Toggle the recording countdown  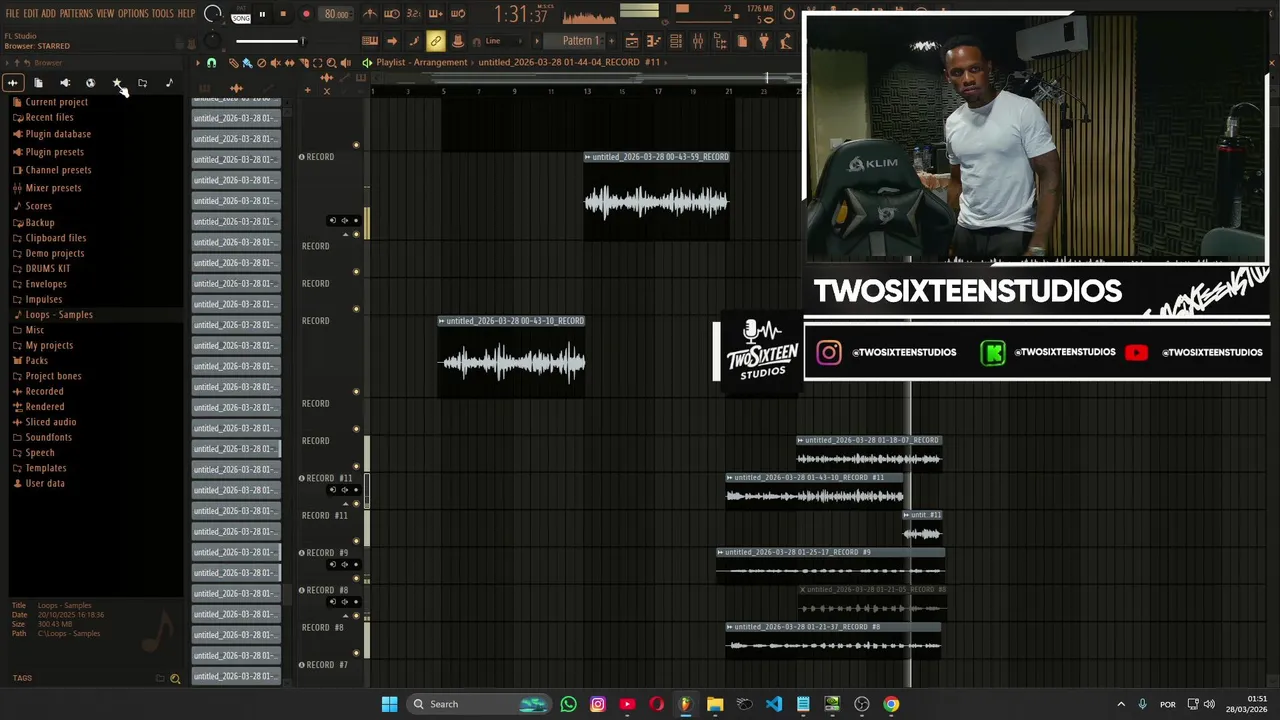click(x=413, y=14)
